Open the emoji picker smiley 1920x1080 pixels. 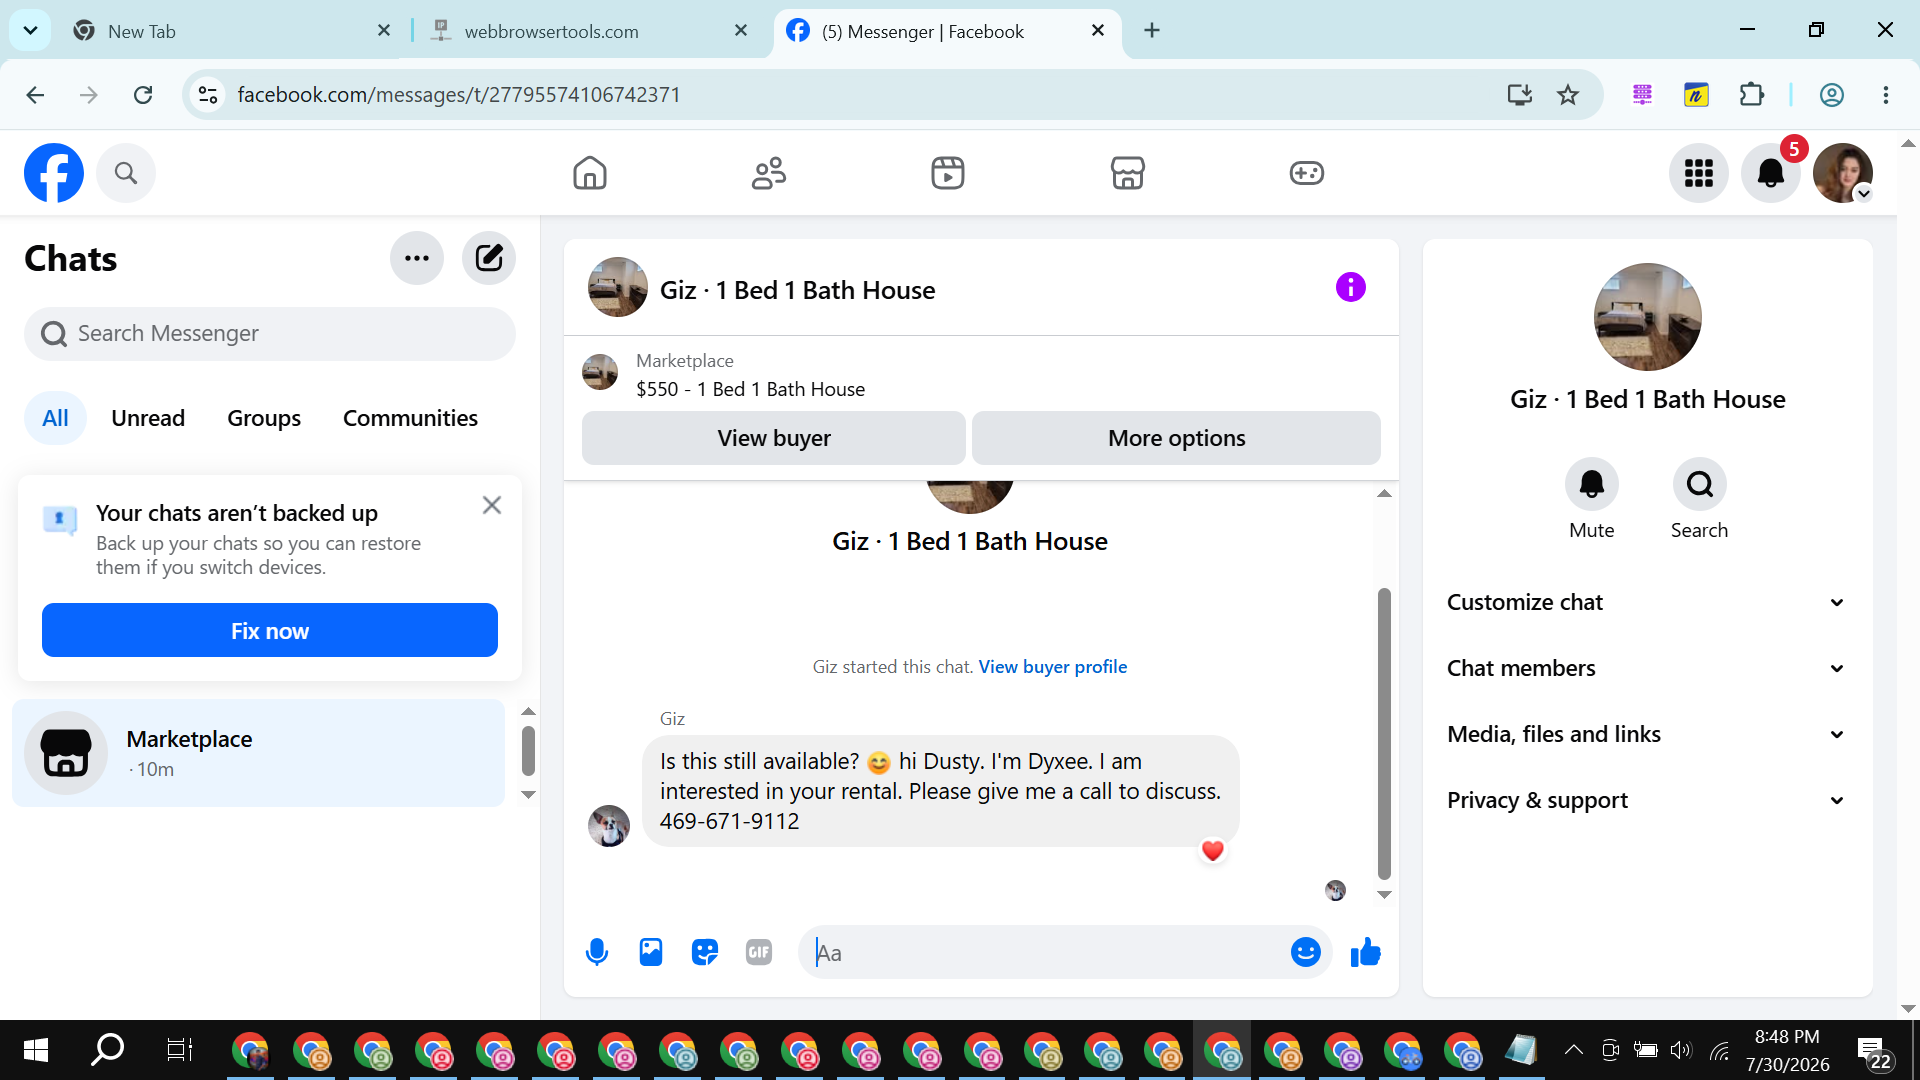coord(1306,953)
